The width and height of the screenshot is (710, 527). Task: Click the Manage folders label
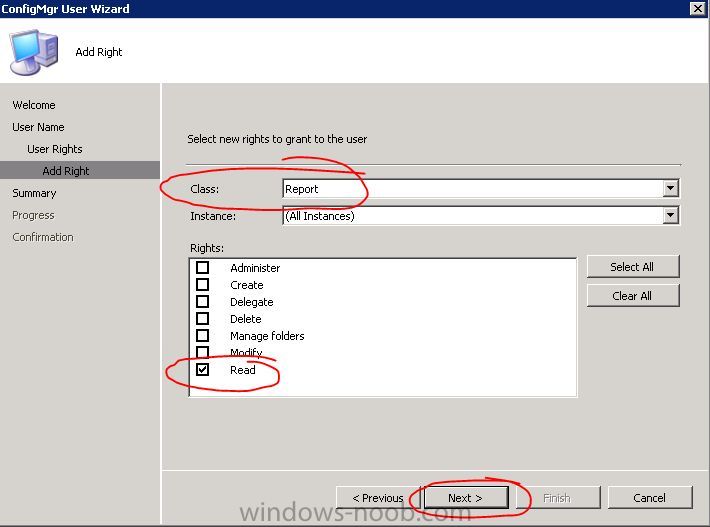coord(267,336)
